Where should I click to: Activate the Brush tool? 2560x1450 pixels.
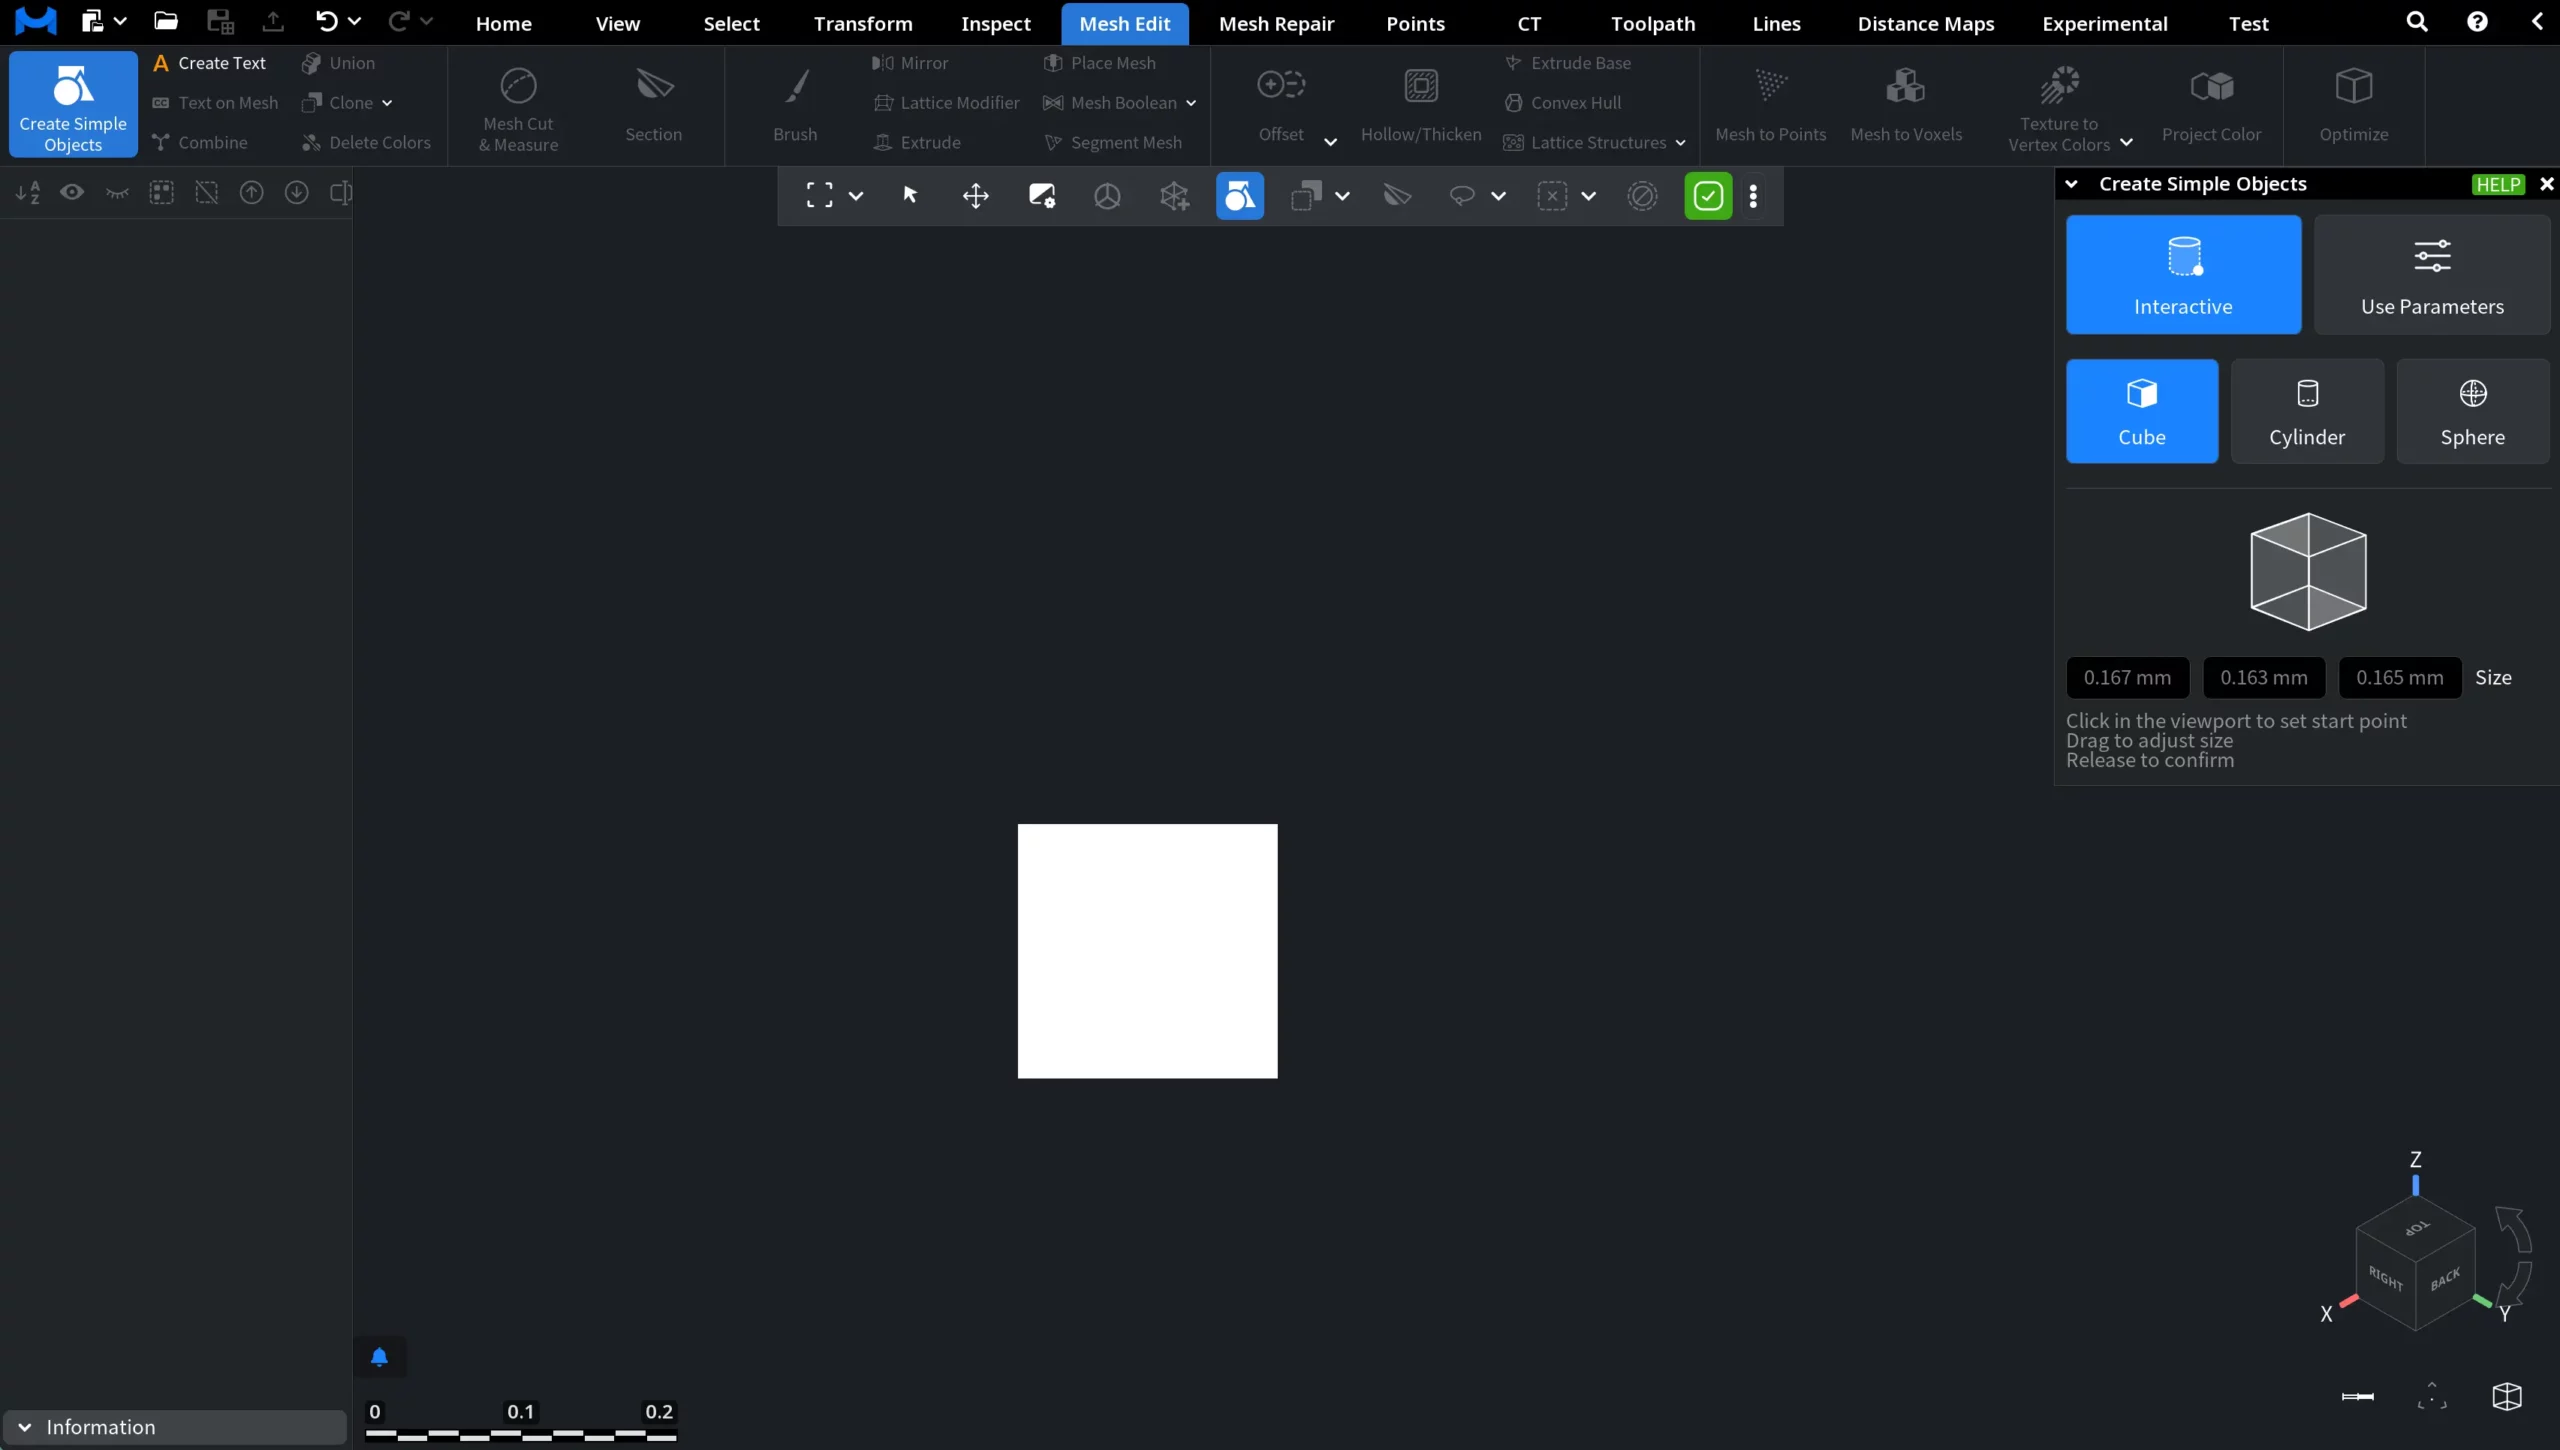(x=793, y=107)
